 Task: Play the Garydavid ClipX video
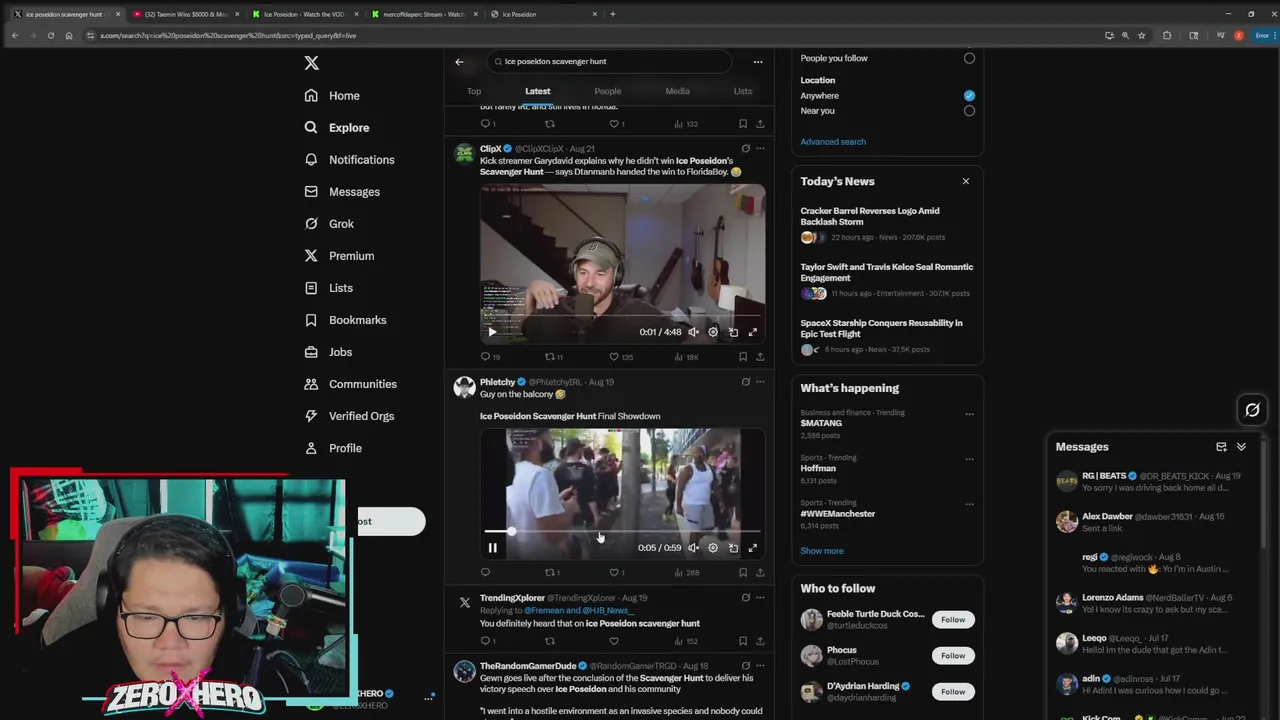492,332
